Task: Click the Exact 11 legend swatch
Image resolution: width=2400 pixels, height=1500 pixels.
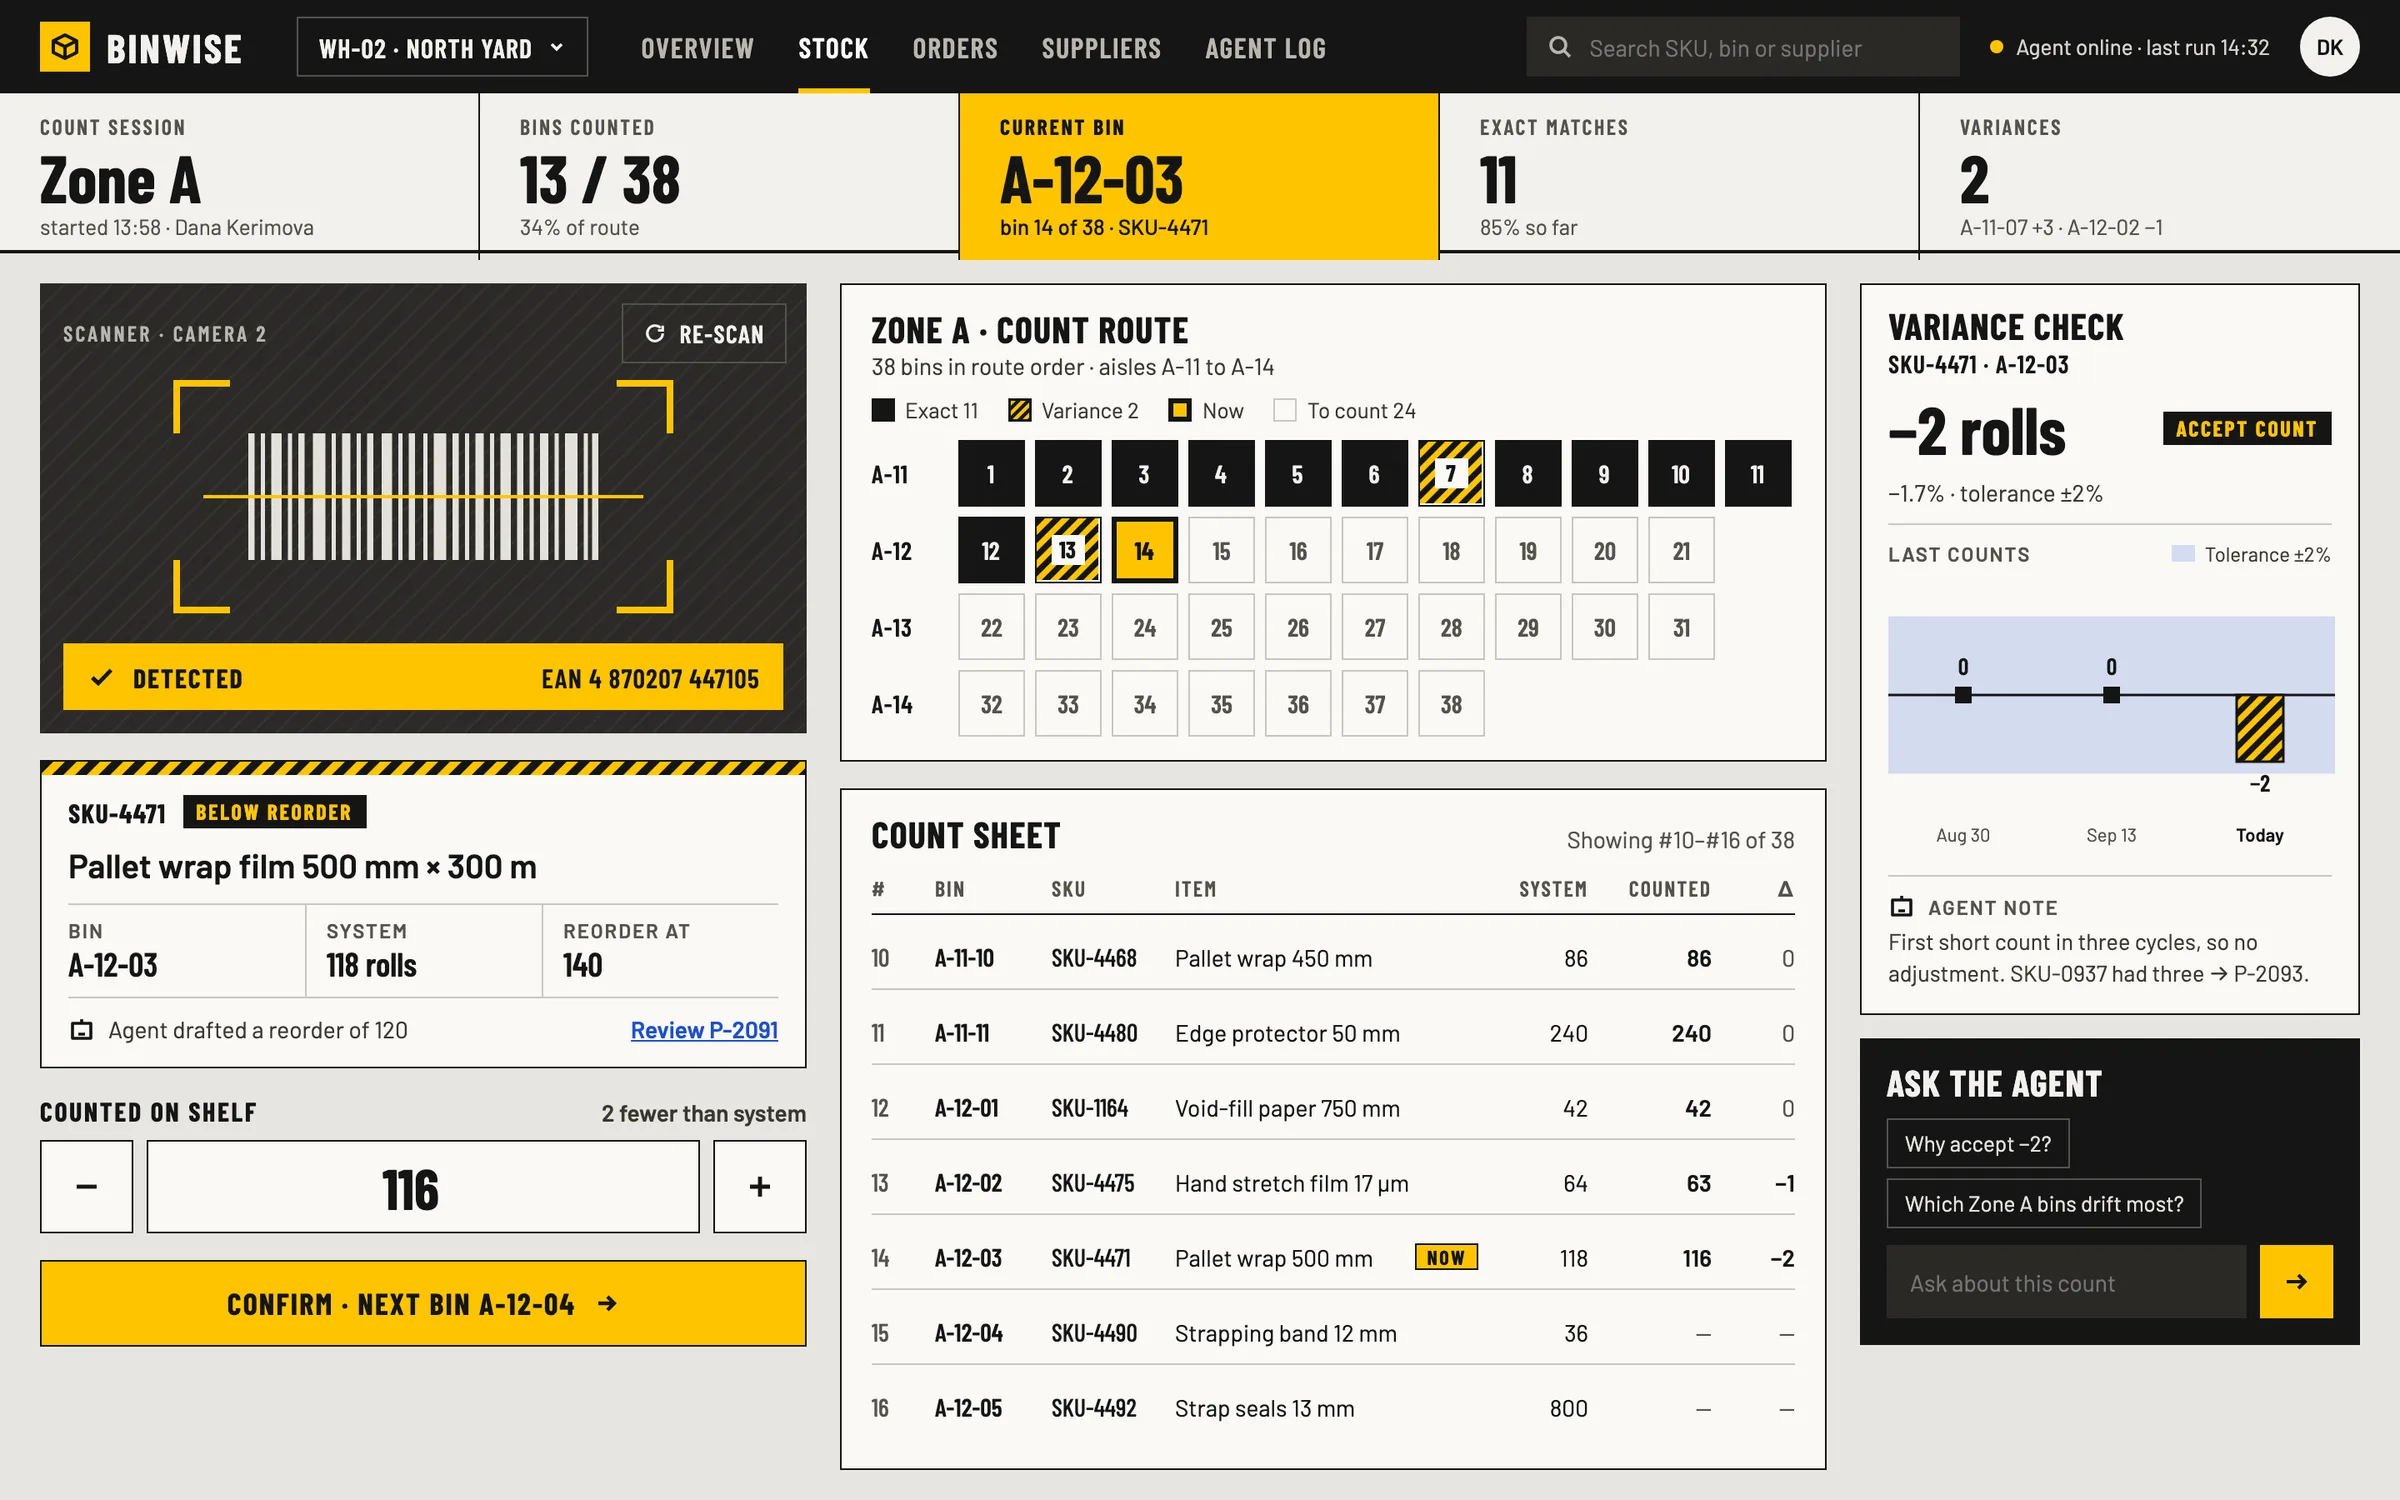Action: click(883, 410)
